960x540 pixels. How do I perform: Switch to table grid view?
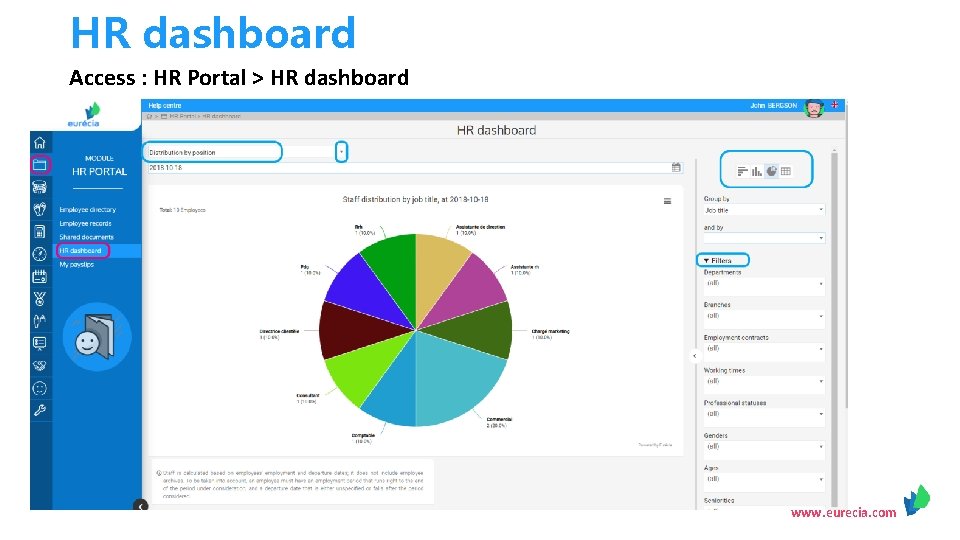(x=786, y=171)
